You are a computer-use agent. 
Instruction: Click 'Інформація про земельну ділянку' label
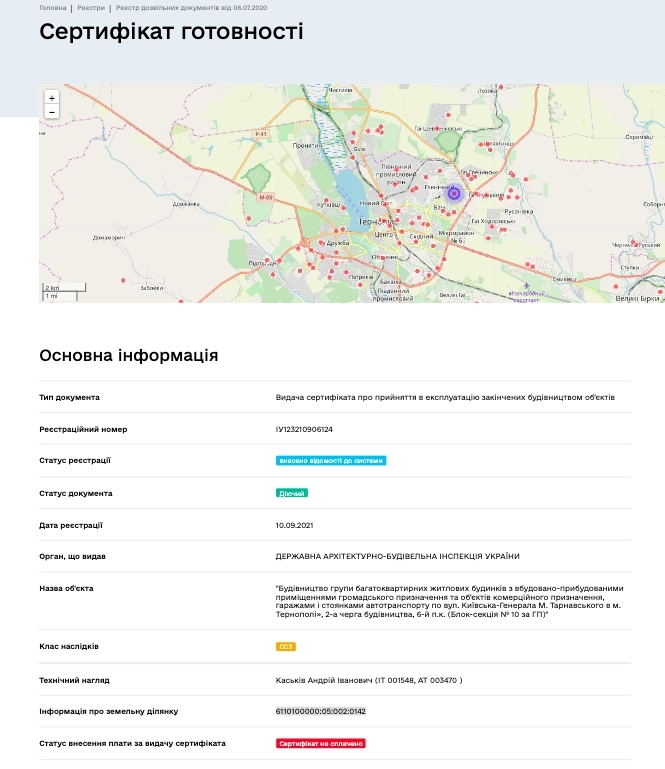tap(108, 711)
